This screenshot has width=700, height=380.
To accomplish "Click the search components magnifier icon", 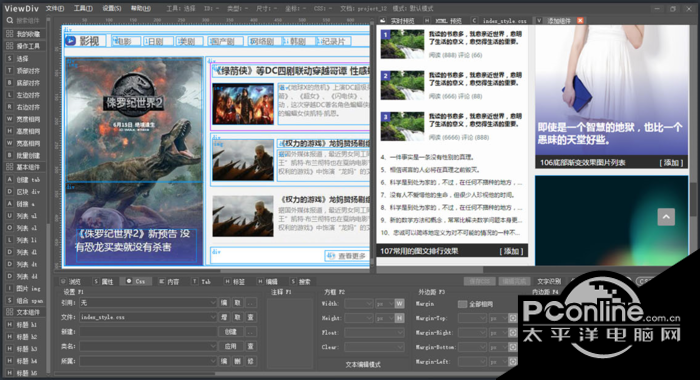I will (x=10, y=21).
